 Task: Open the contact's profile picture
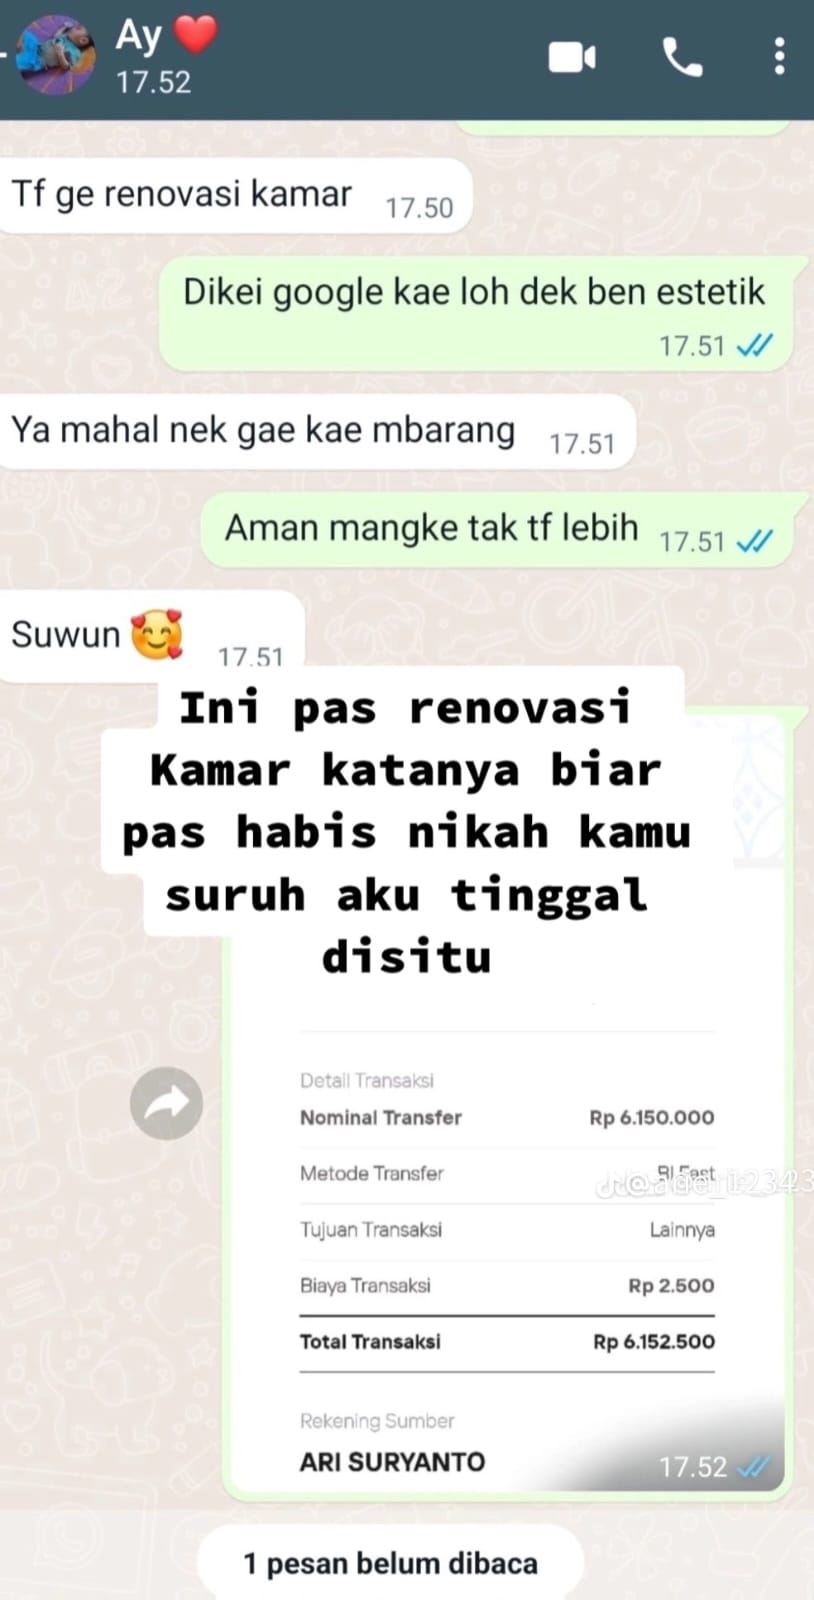tap(59, 56)
